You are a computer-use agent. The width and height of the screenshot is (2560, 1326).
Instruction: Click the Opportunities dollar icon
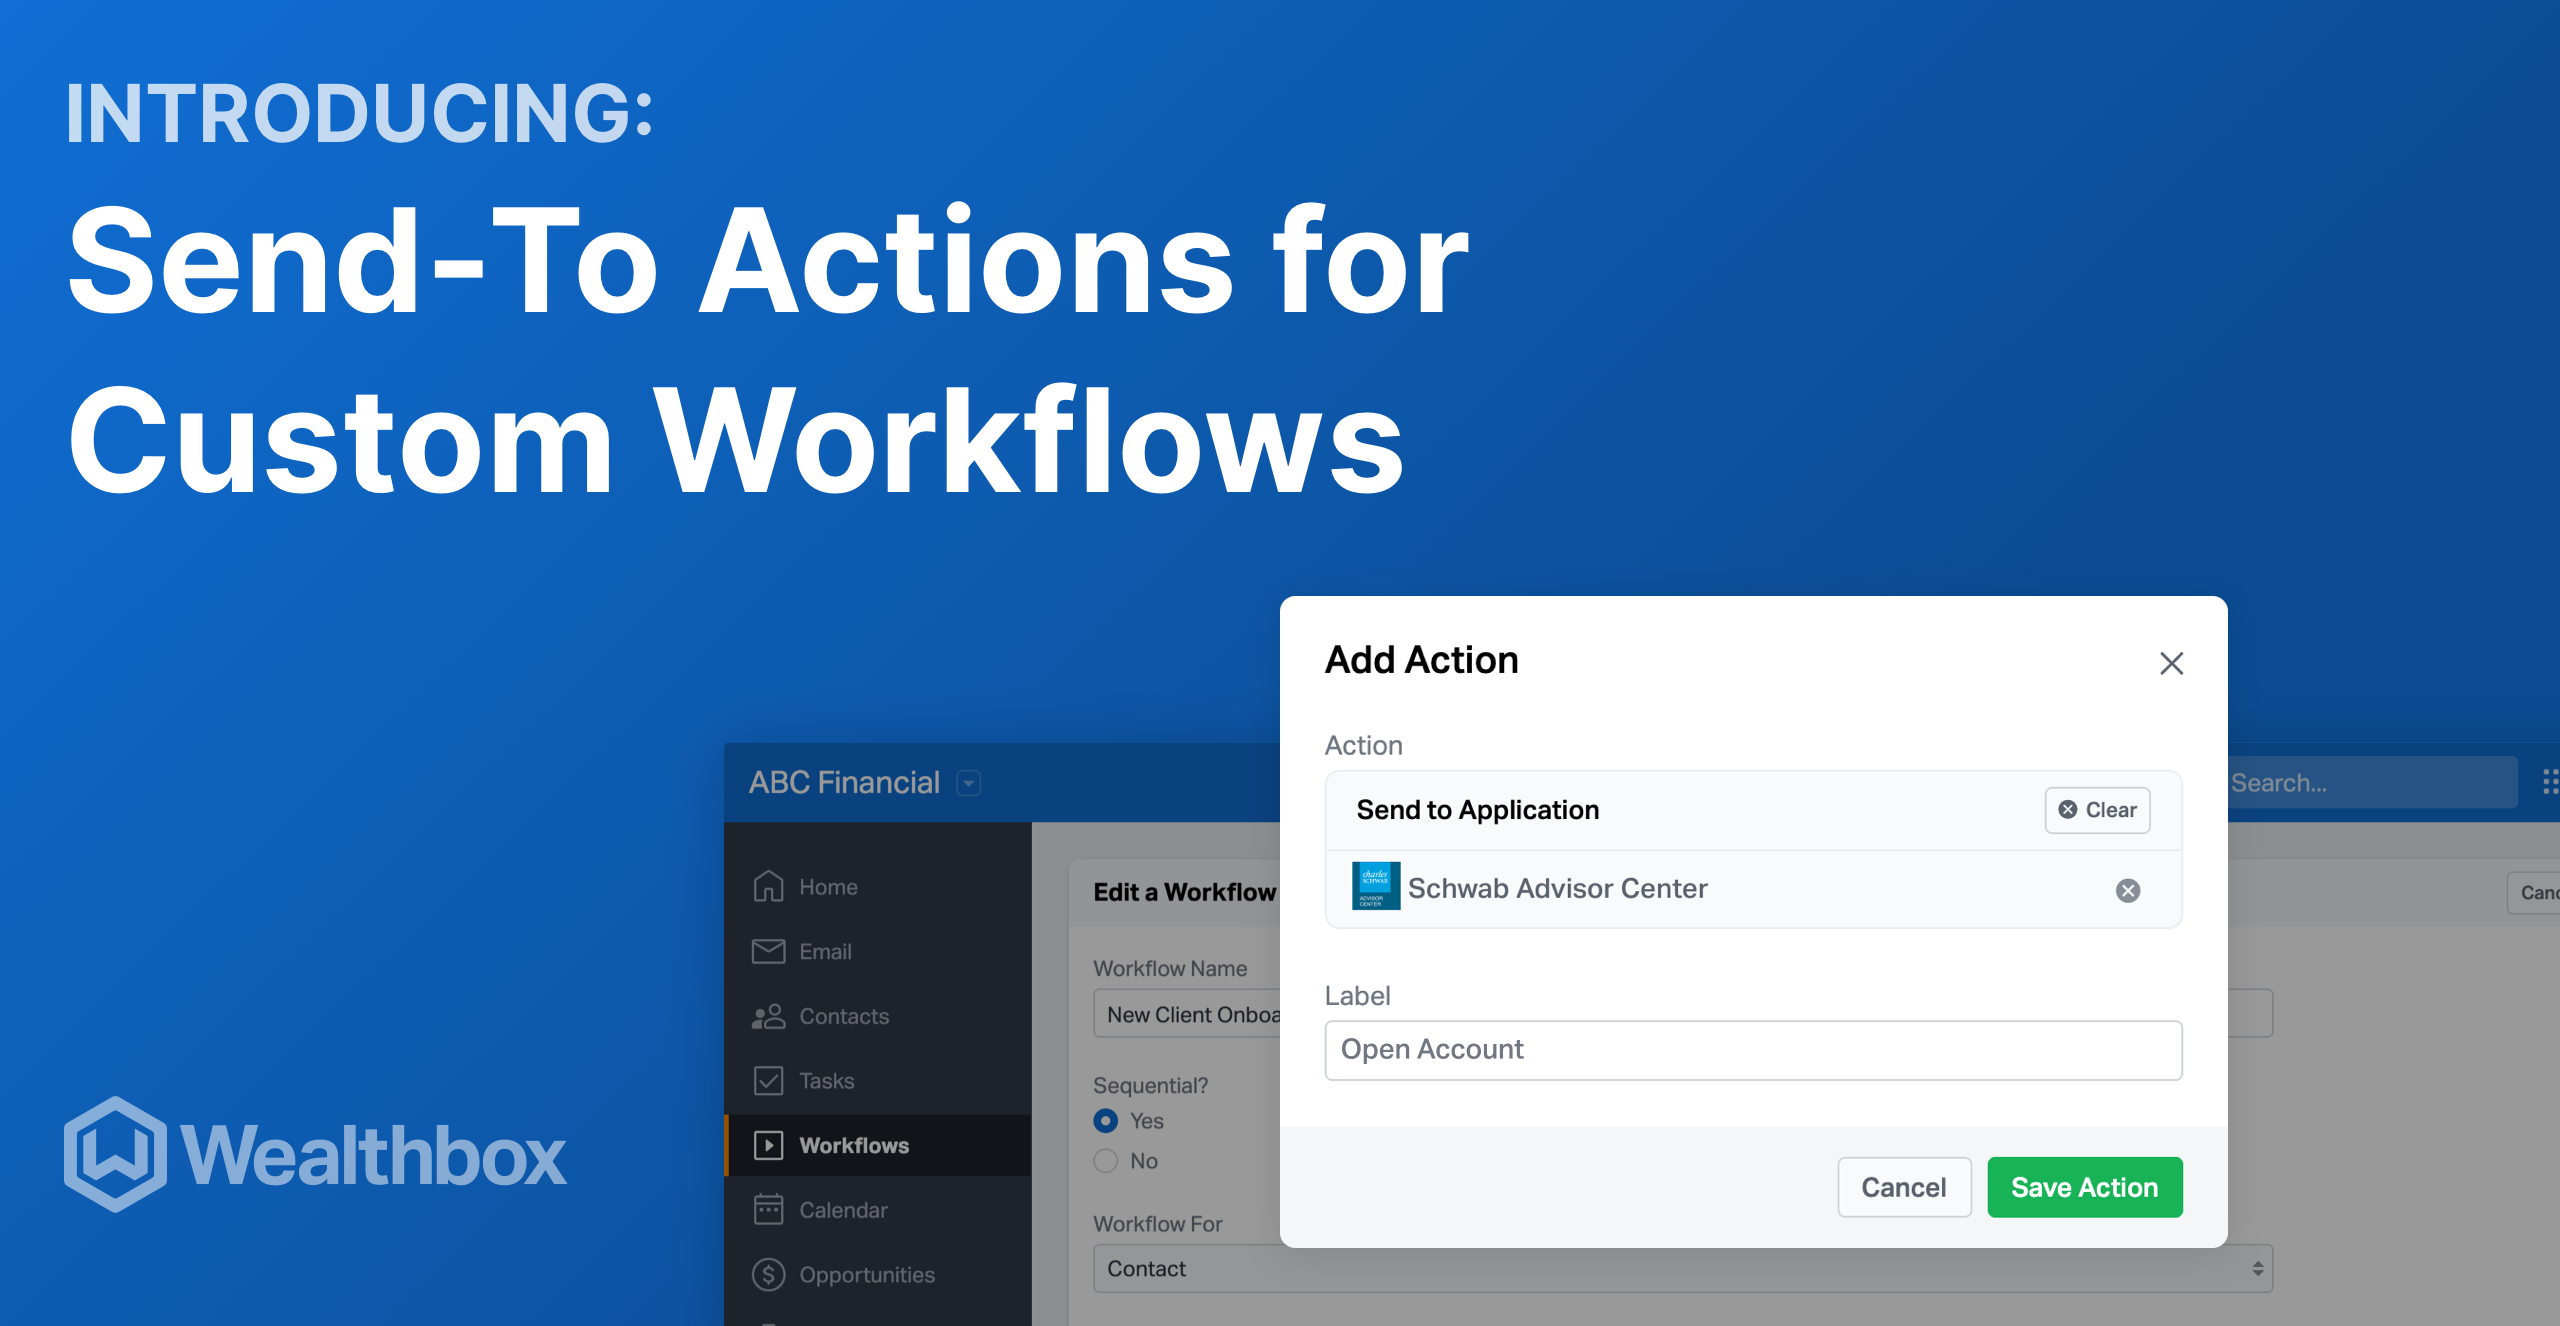[x=767, y=1274]
